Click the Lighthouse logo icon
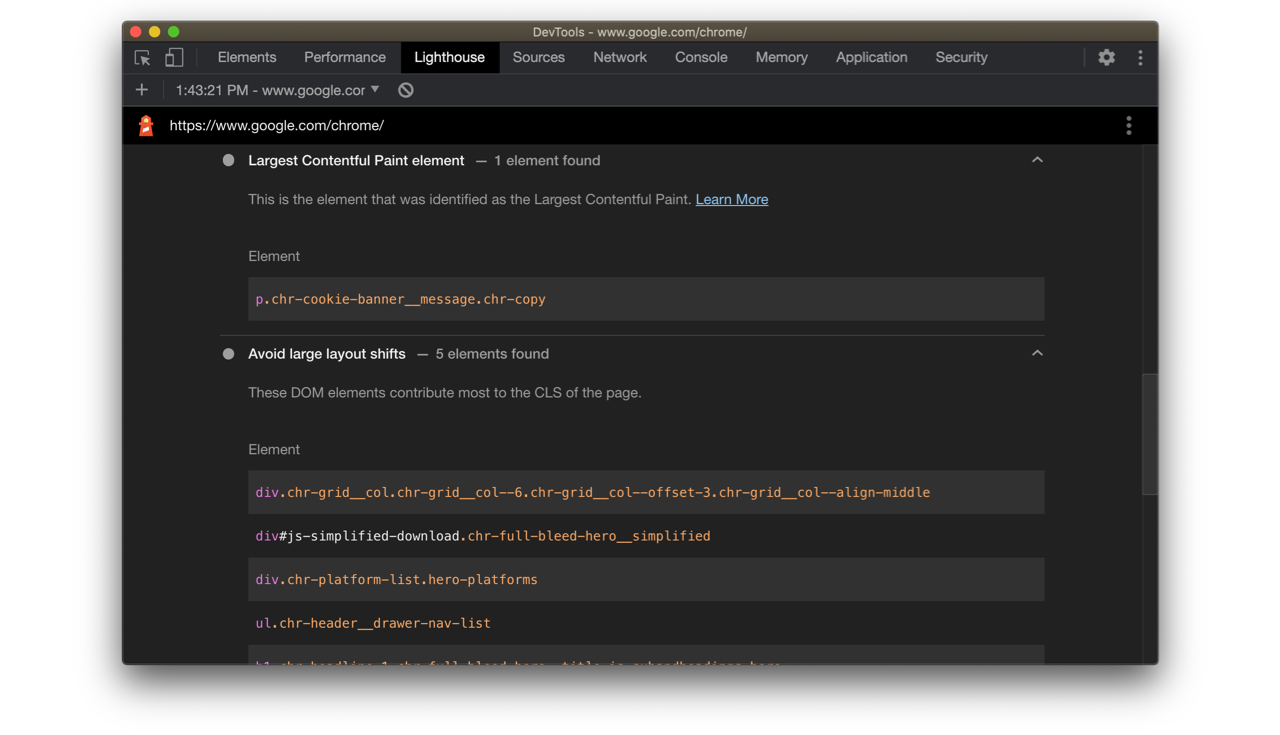 point(146,126)
